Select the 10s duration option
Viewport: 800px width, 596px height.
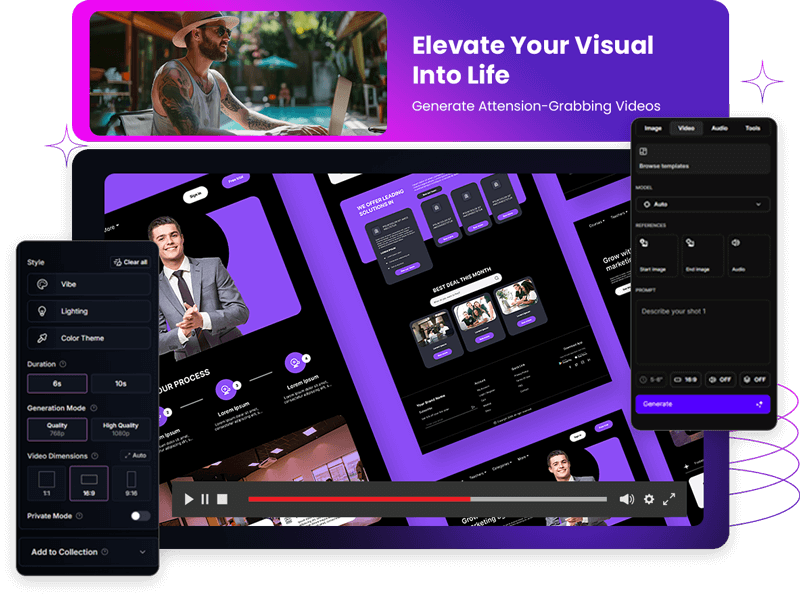tap(120, 384)
